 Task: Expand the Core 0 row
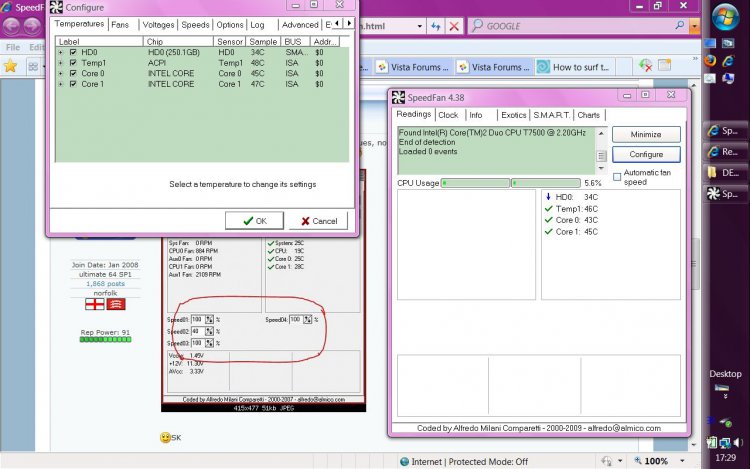(x=61, y=73)
